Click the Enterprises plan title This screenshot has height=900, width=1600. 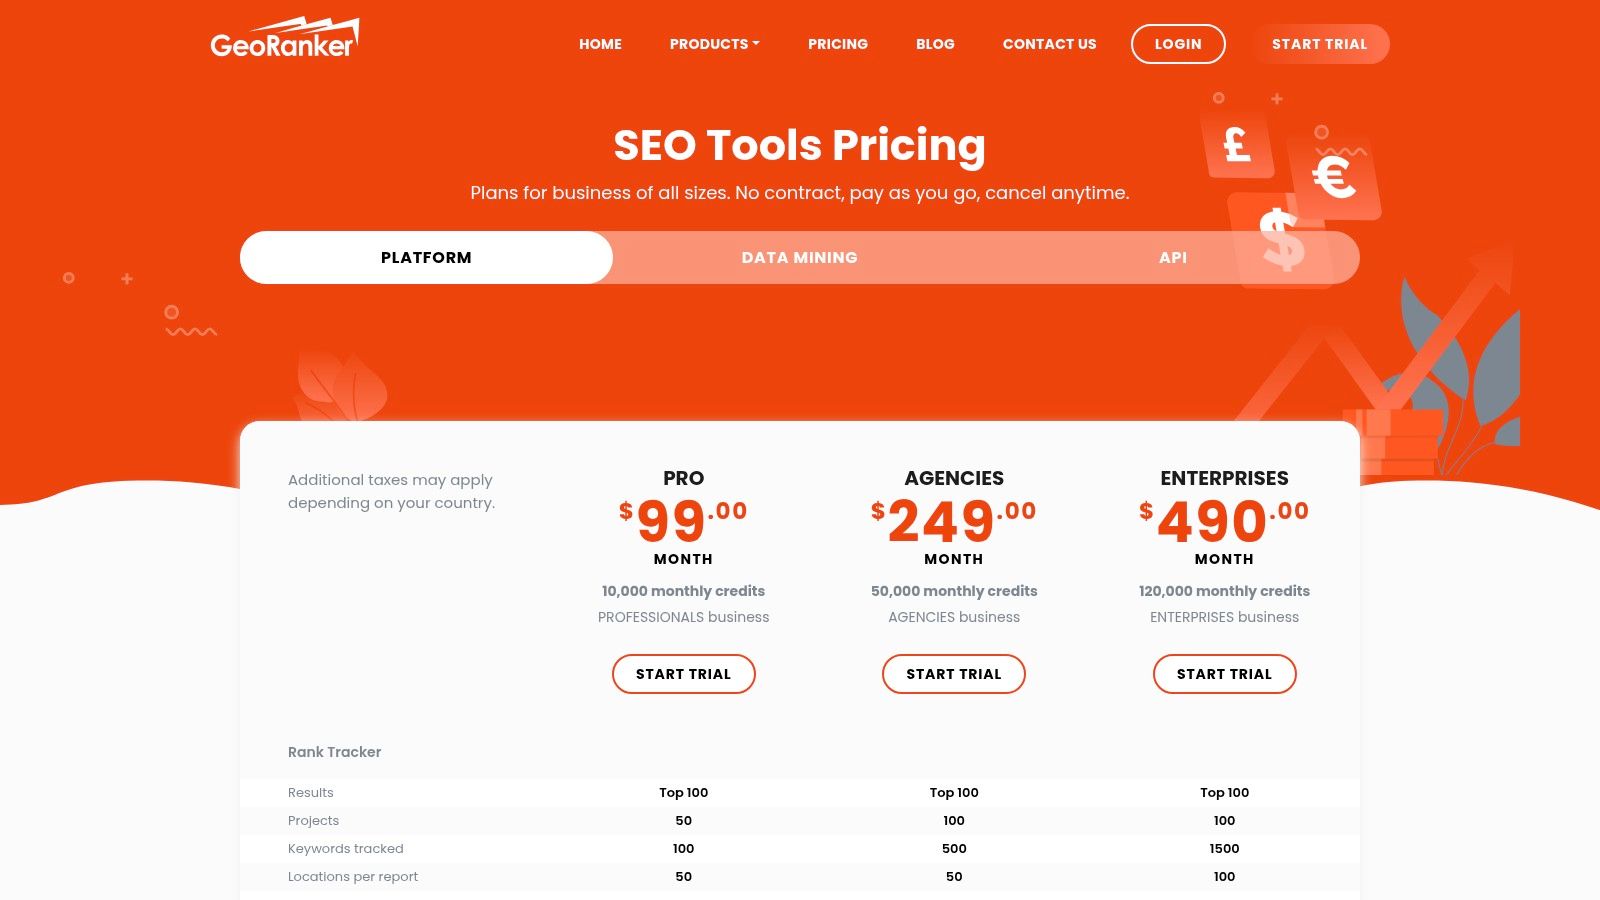coord(1224,478)
